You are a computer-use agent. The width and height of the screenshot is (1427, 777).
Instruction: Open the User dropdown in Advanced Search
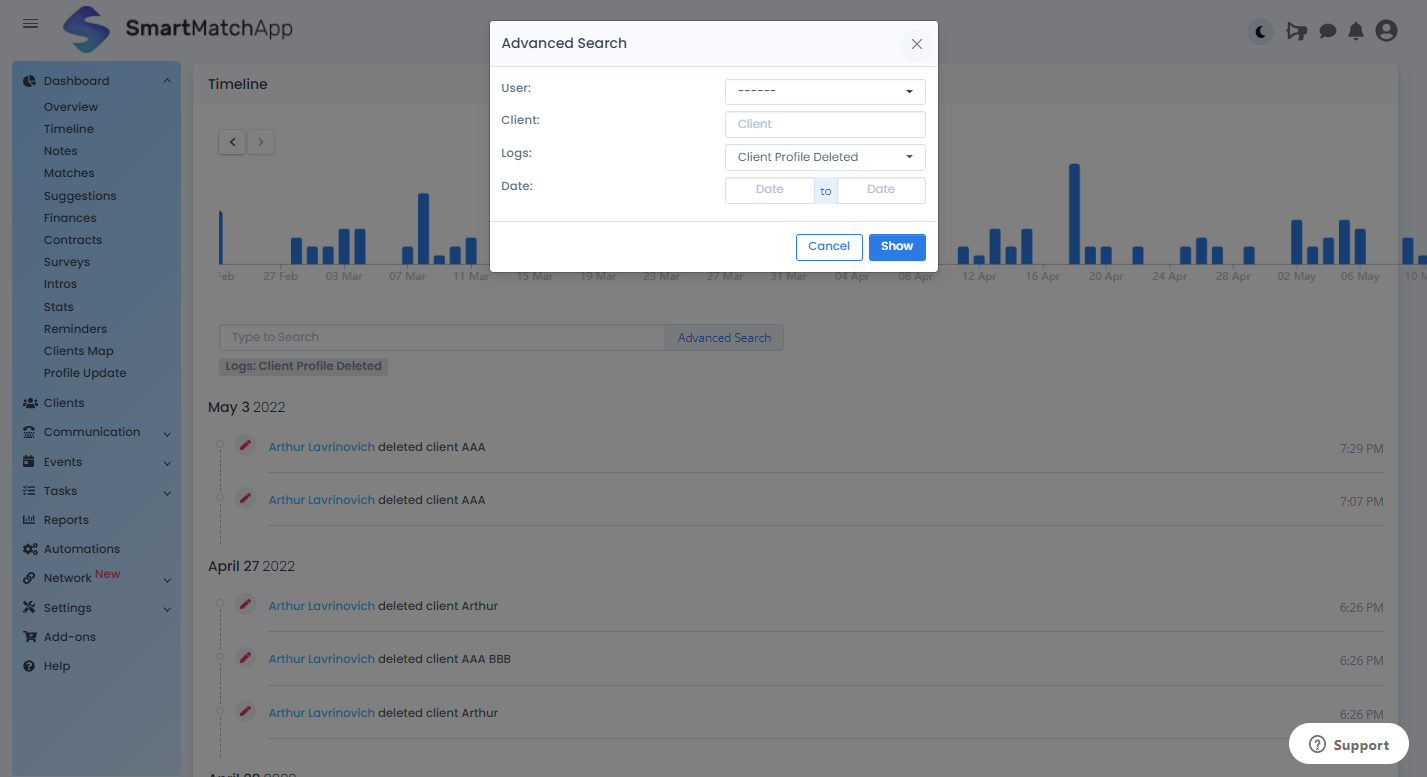click(x=824, y=91)
